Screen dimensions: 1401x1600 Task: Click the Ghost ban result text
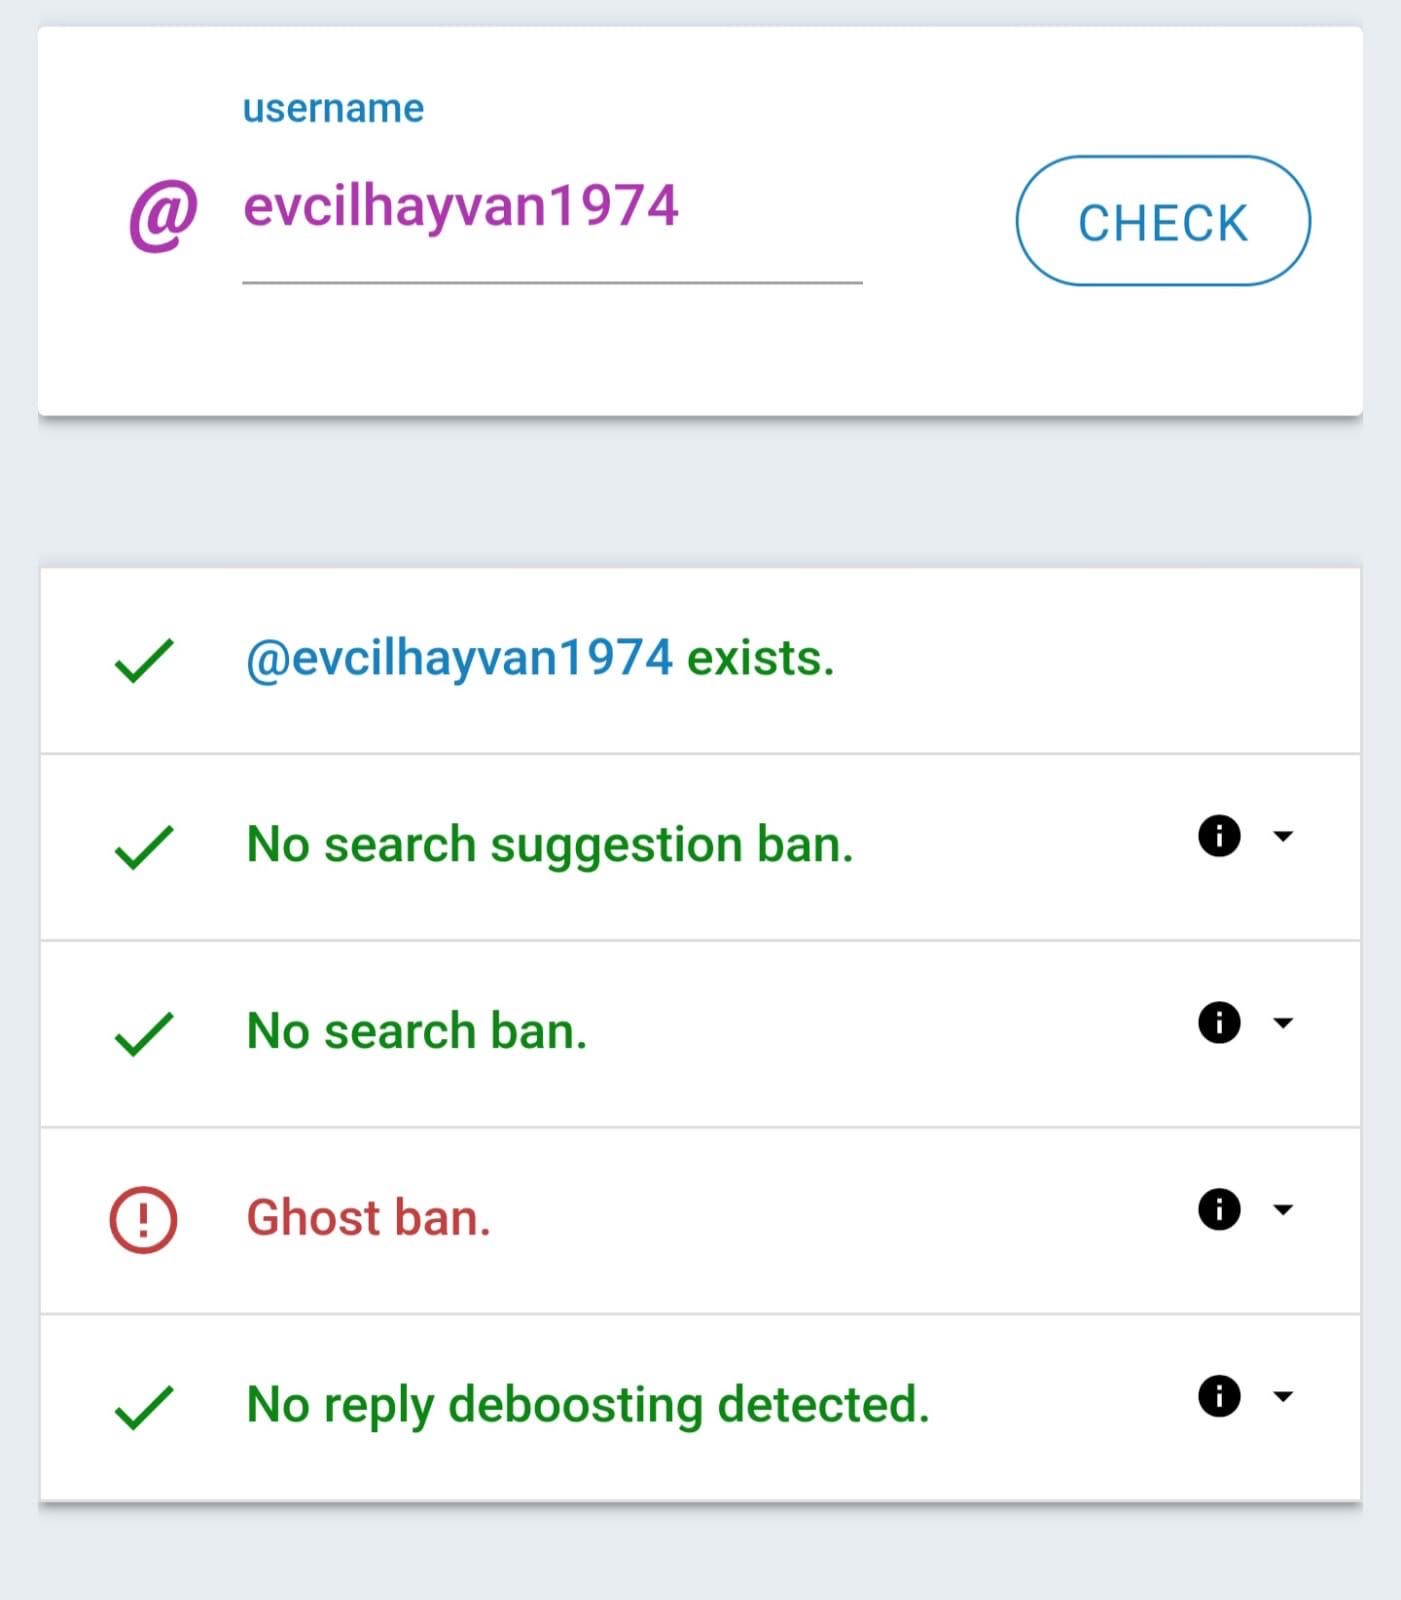(x=368, y=1218)
